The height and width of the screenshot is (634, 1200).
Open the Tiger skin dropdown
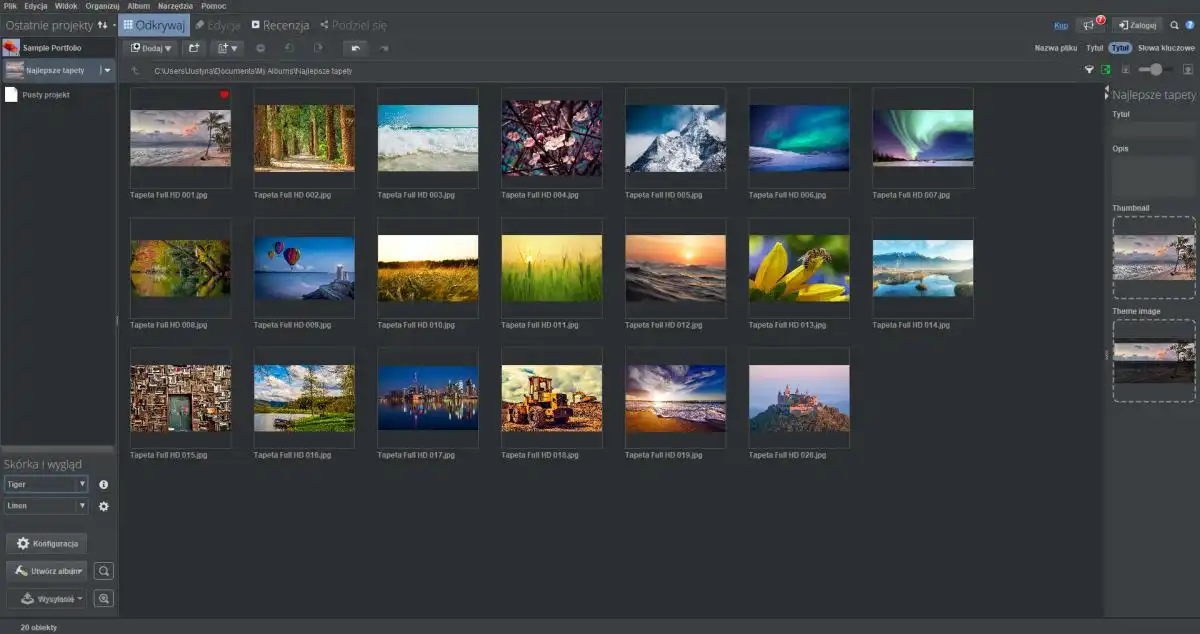(46, 484)
